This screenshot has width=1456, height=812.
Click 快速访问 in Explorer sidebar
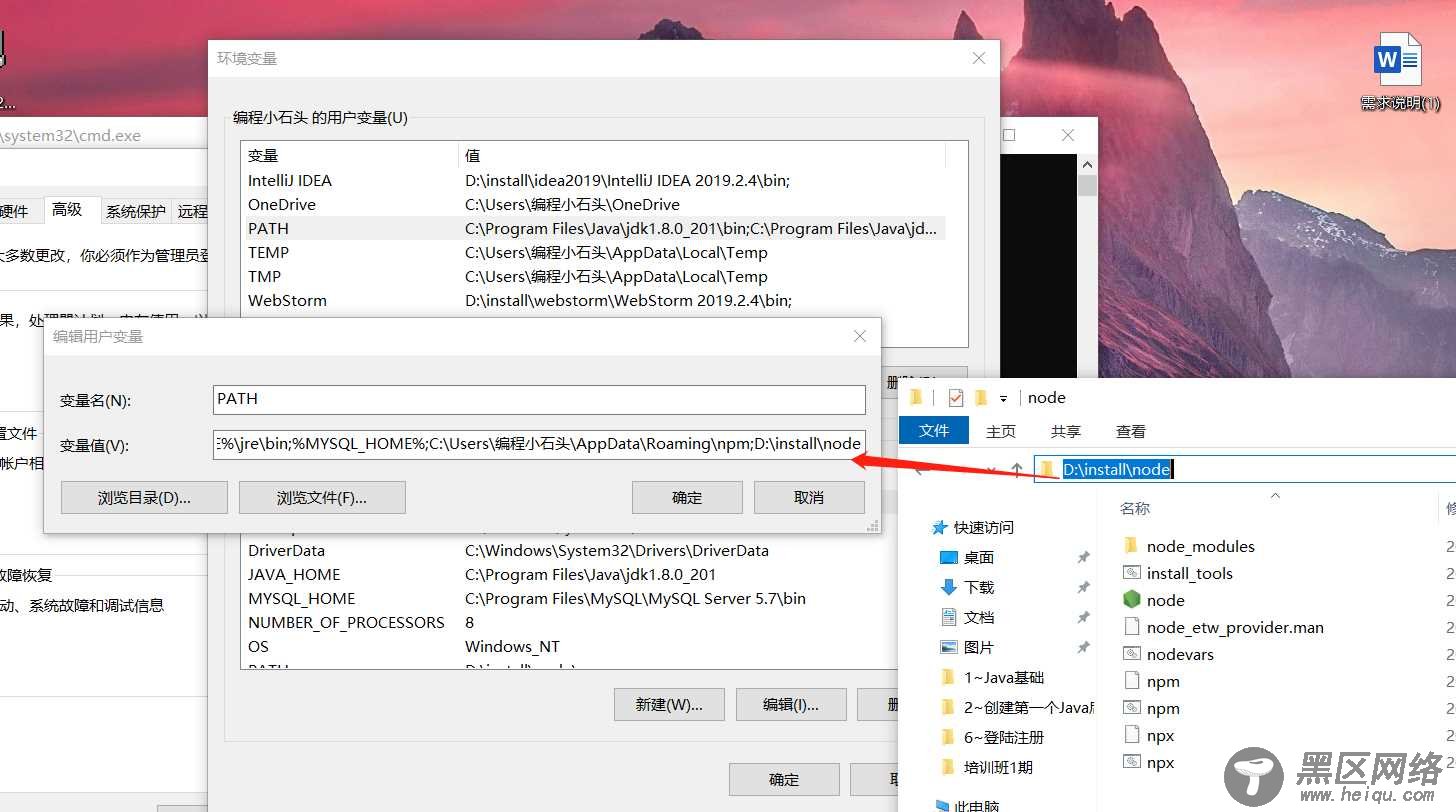tap(983, 527)
